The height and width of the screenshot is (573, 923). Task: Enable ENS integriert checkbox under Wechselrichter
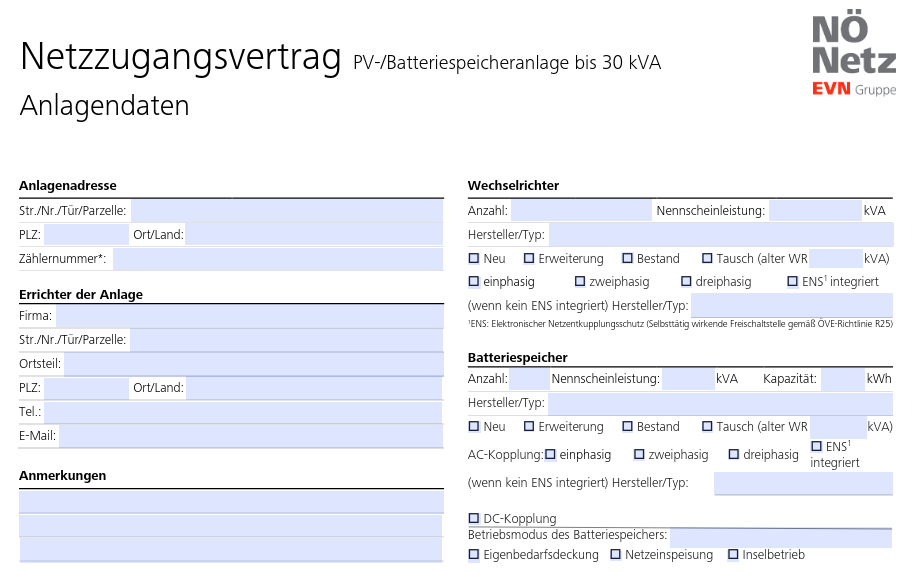[x=792, y=281]
